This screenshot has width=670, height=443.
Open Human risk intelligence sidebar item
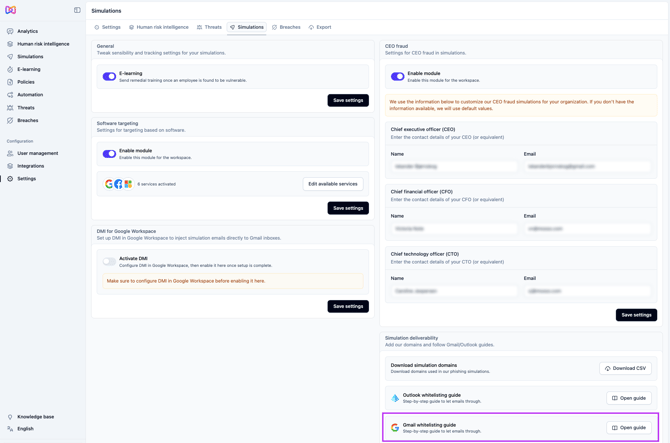[x=43, y=44]
